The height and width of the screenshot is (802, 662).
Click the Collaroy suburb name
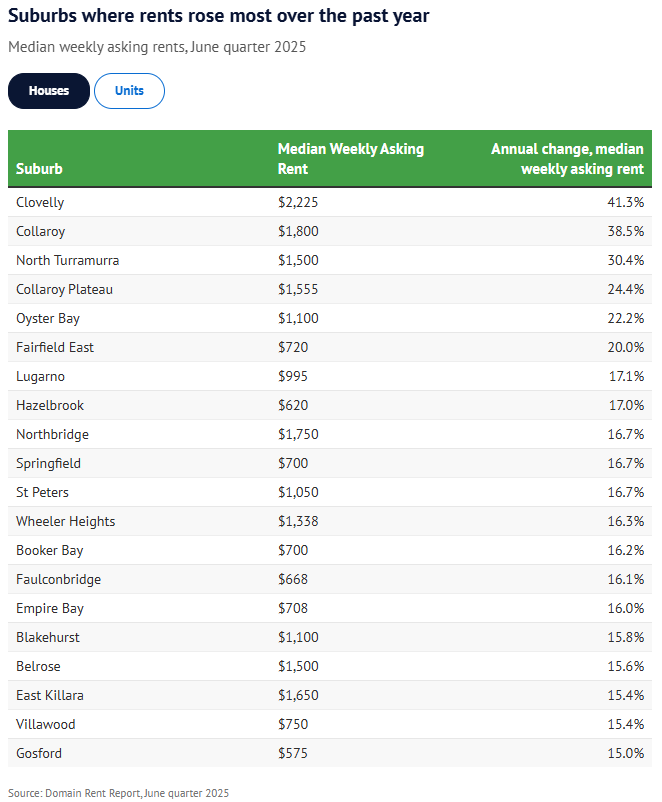tap(40, 231)
